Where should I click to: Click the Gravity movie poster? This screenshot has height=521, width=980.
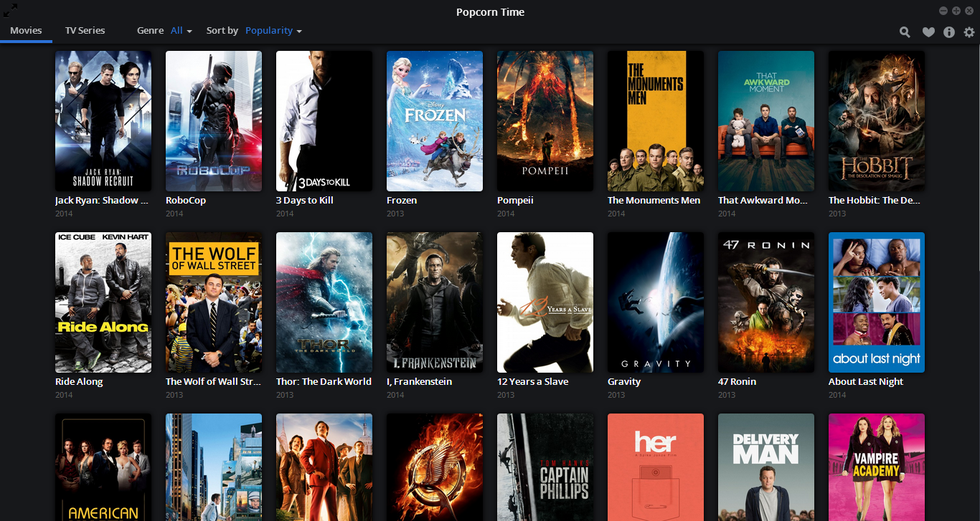point(655,302)
